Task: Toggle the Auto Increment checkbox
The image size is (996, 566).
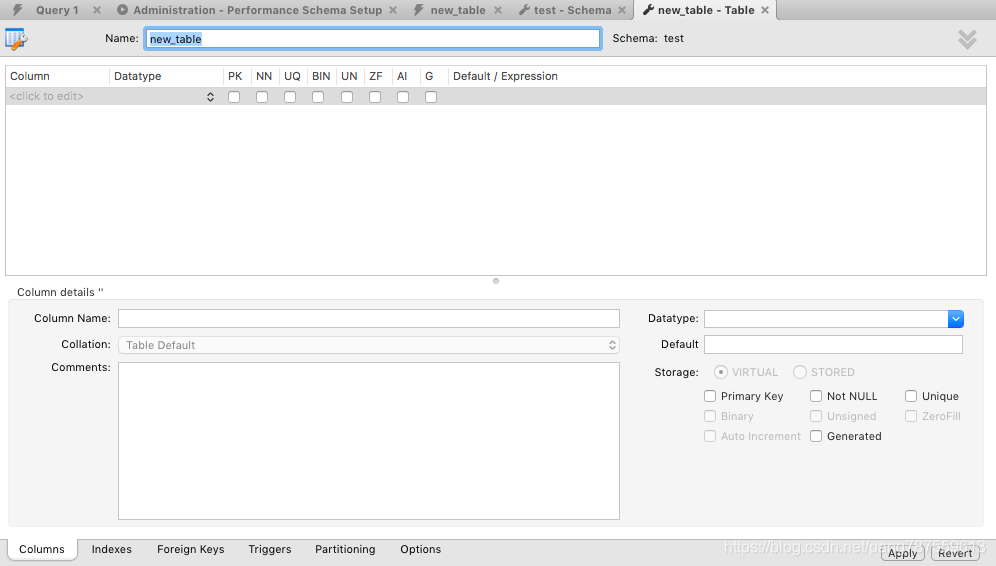Action: pyautogui.click(x=710, y=436)
